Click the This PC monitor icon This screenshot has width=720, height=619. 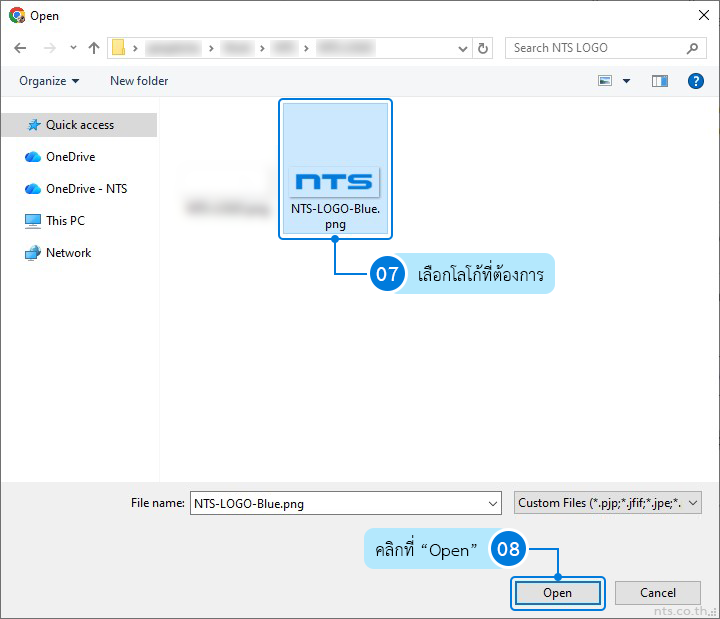click(33, 221)
